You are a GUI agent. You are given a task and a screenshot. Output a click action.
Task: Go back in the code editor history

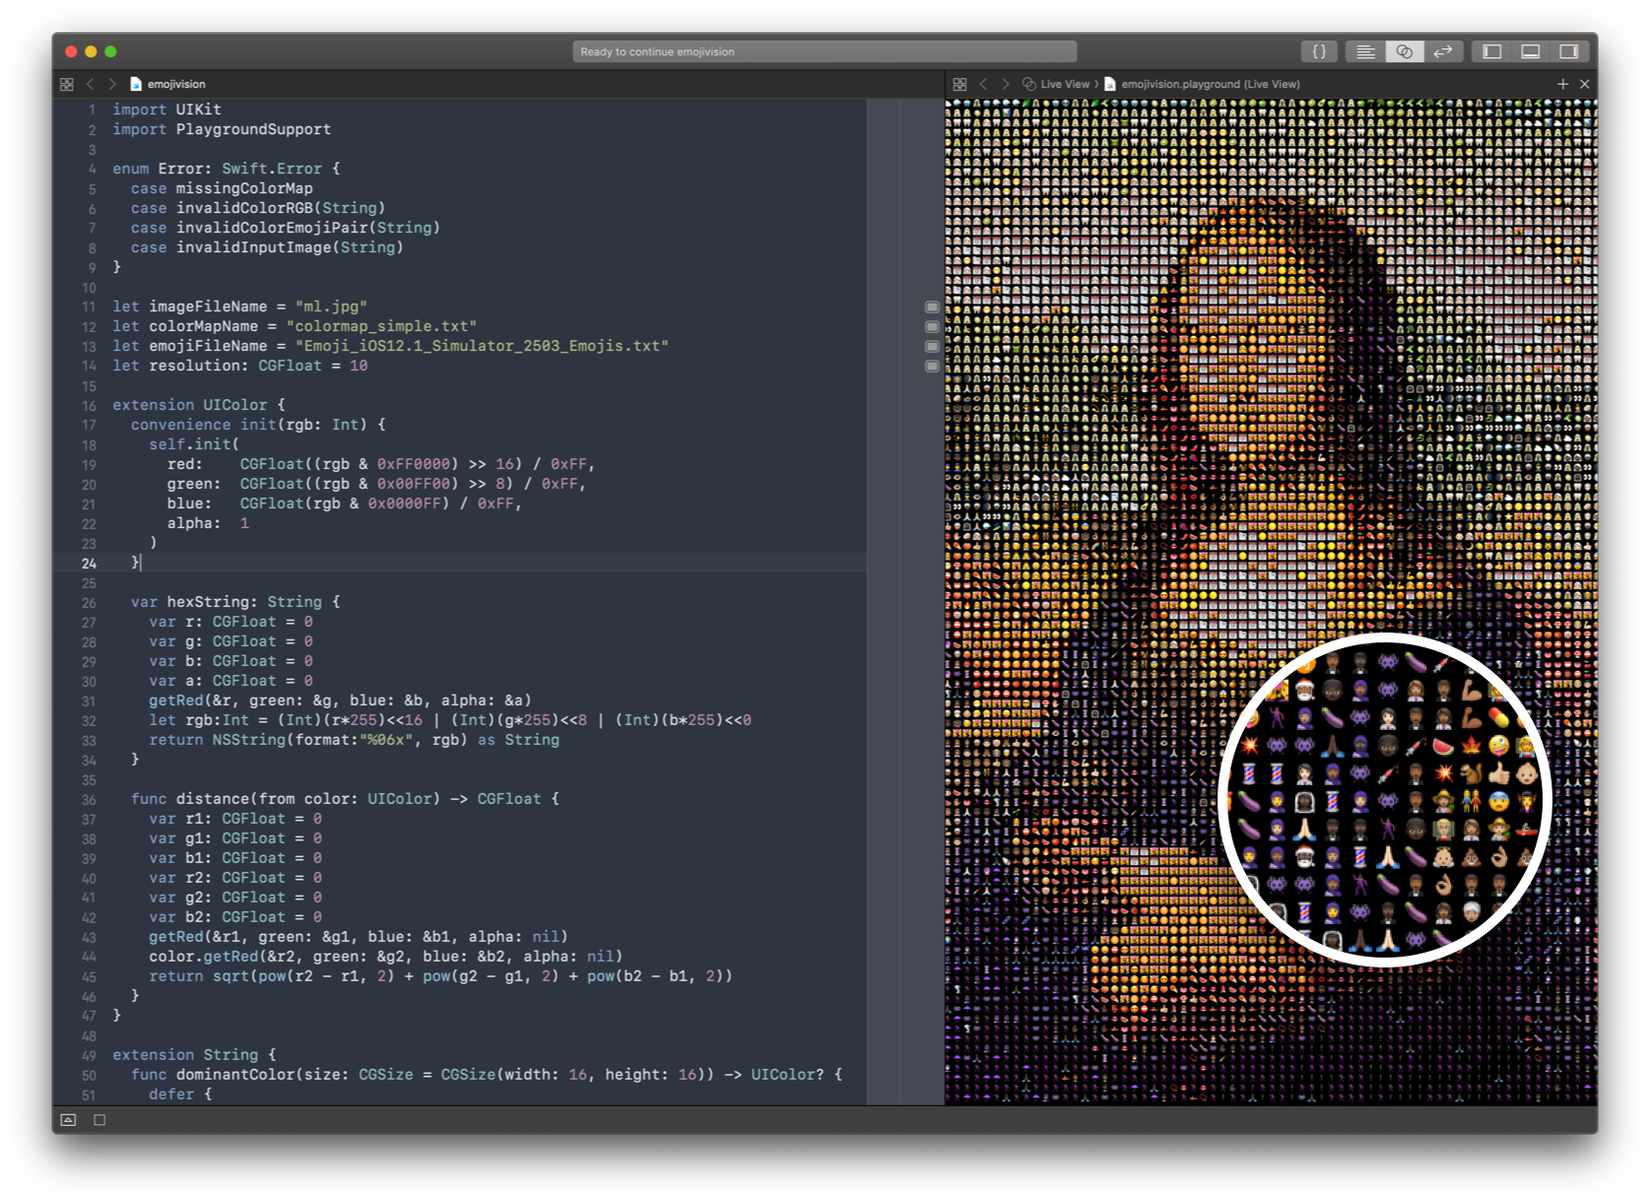[x=90, y=84]
